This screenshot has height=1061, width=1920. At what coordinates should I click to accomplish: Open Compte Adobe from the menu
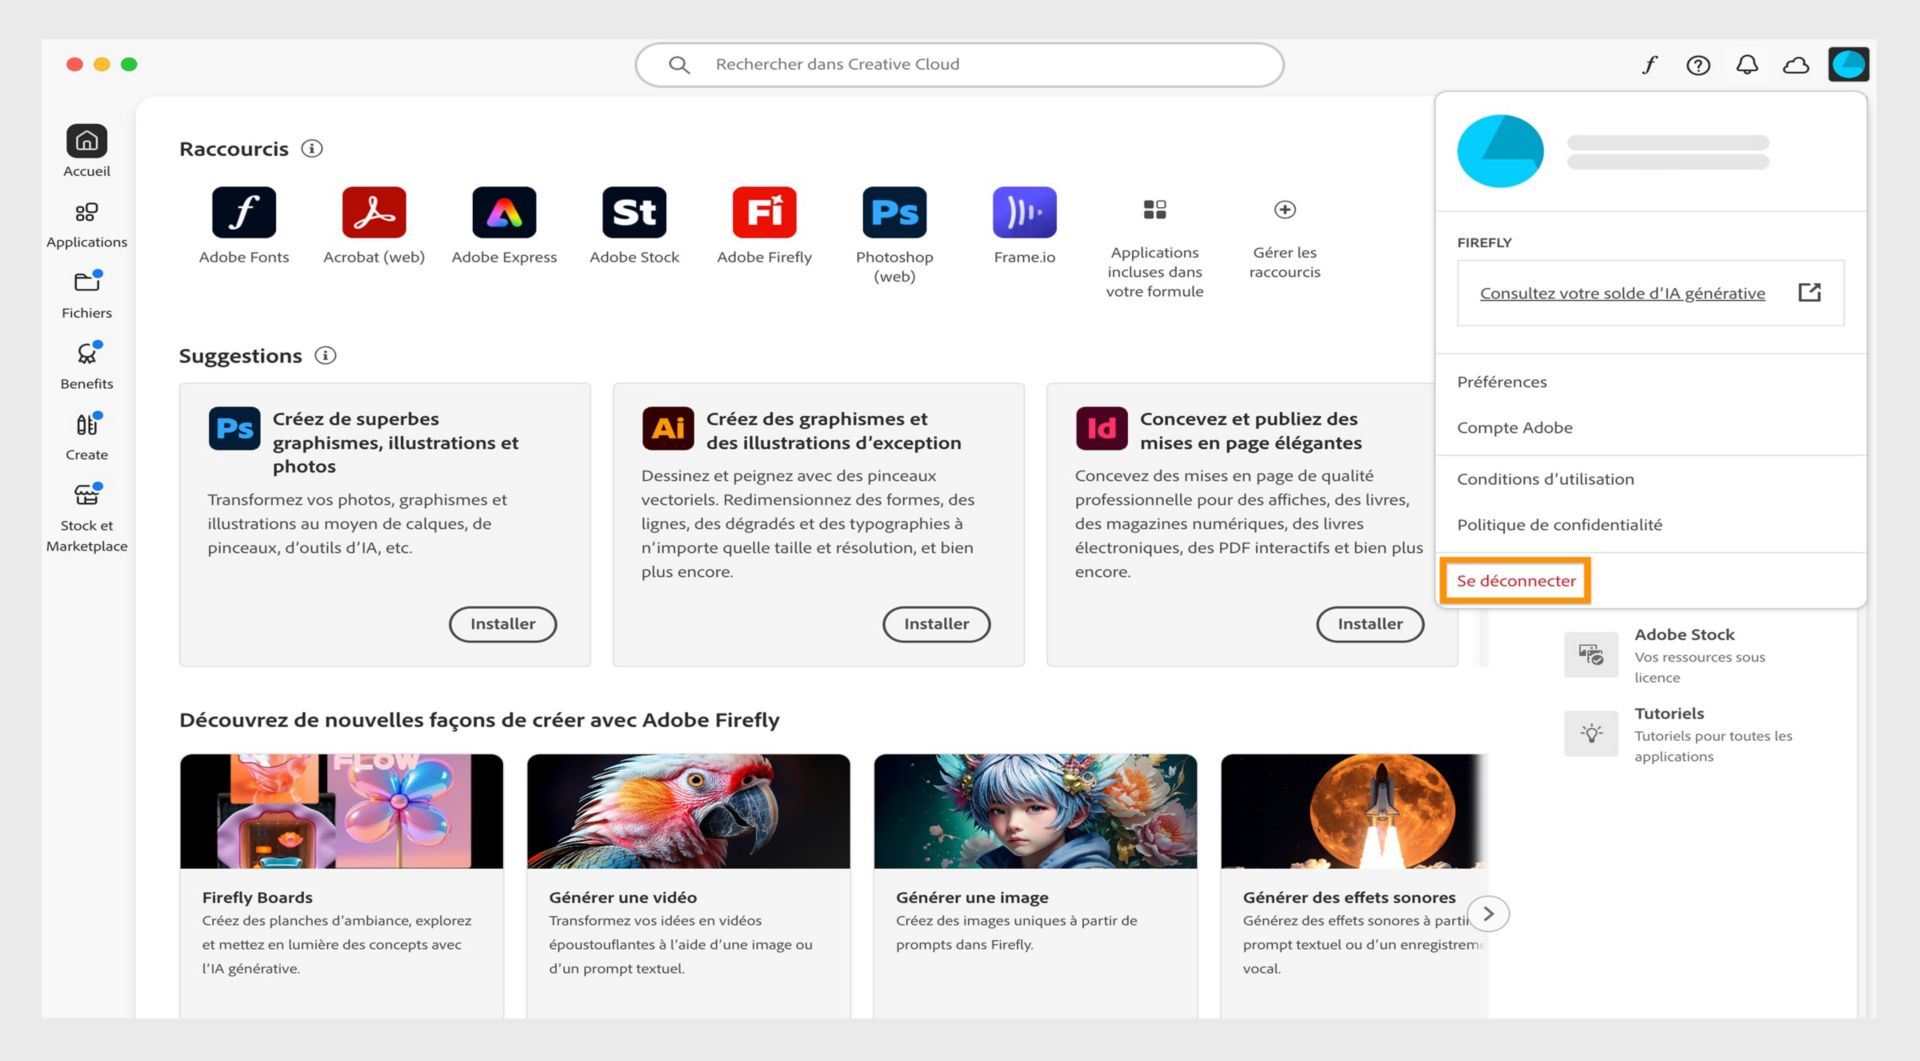coord(1515,427)
